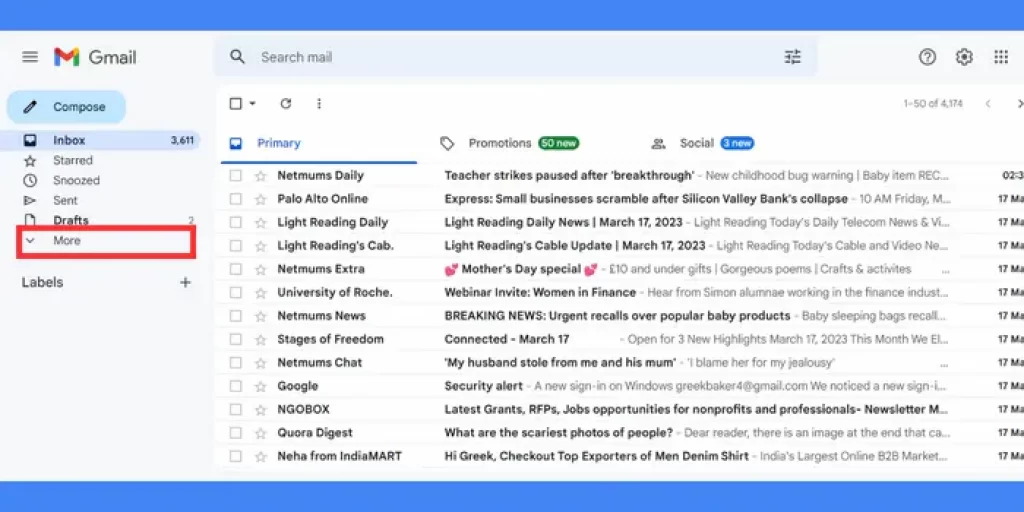
Task: Open the Google apps grid icon
Action: [1001, 57]
